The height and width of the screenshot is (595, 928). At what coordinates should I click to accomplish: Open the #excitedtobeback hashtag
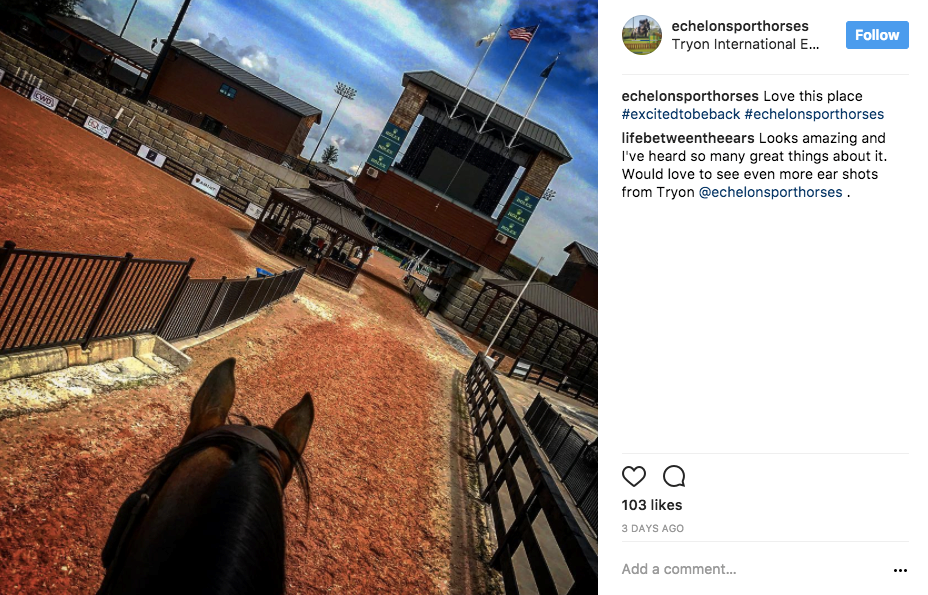(x=681, y=114)
